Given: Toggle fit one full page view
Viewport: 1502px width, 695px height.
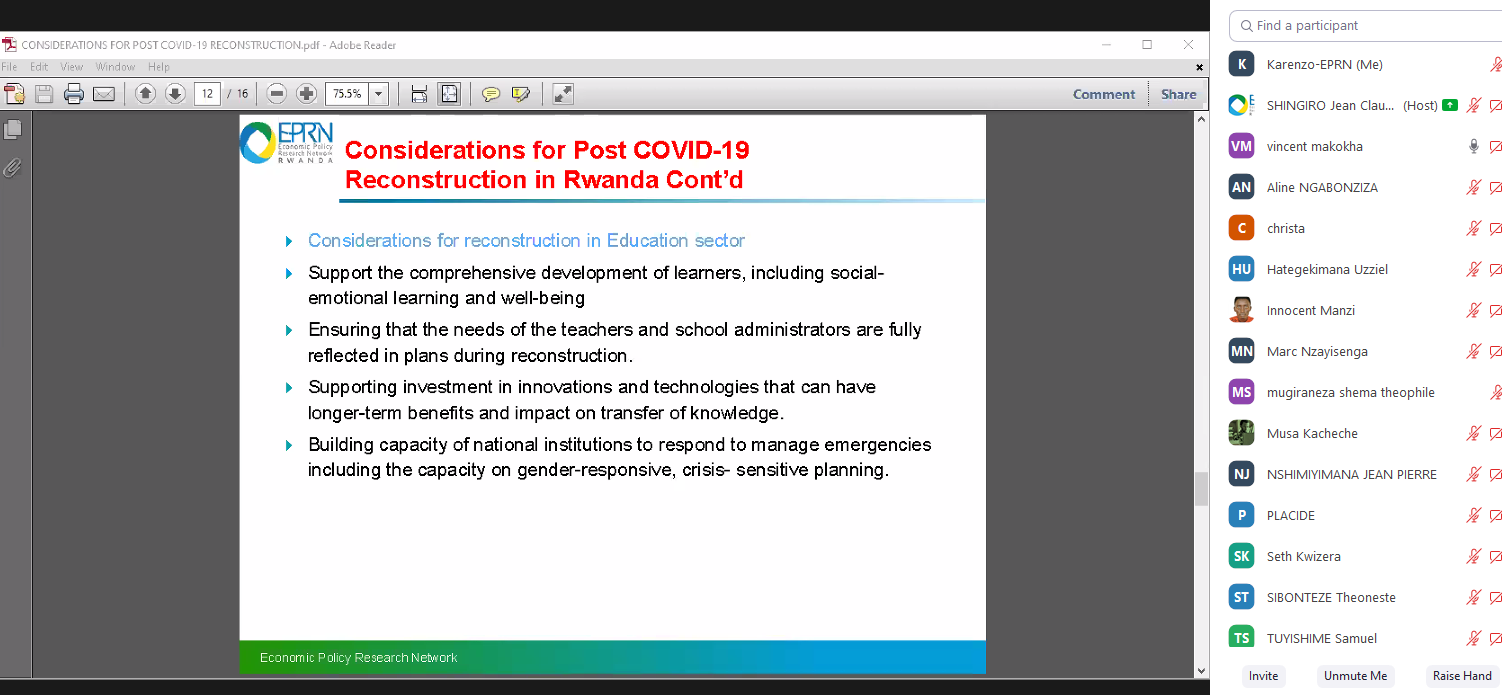Looking at the screenshot, I should (450, 94).
